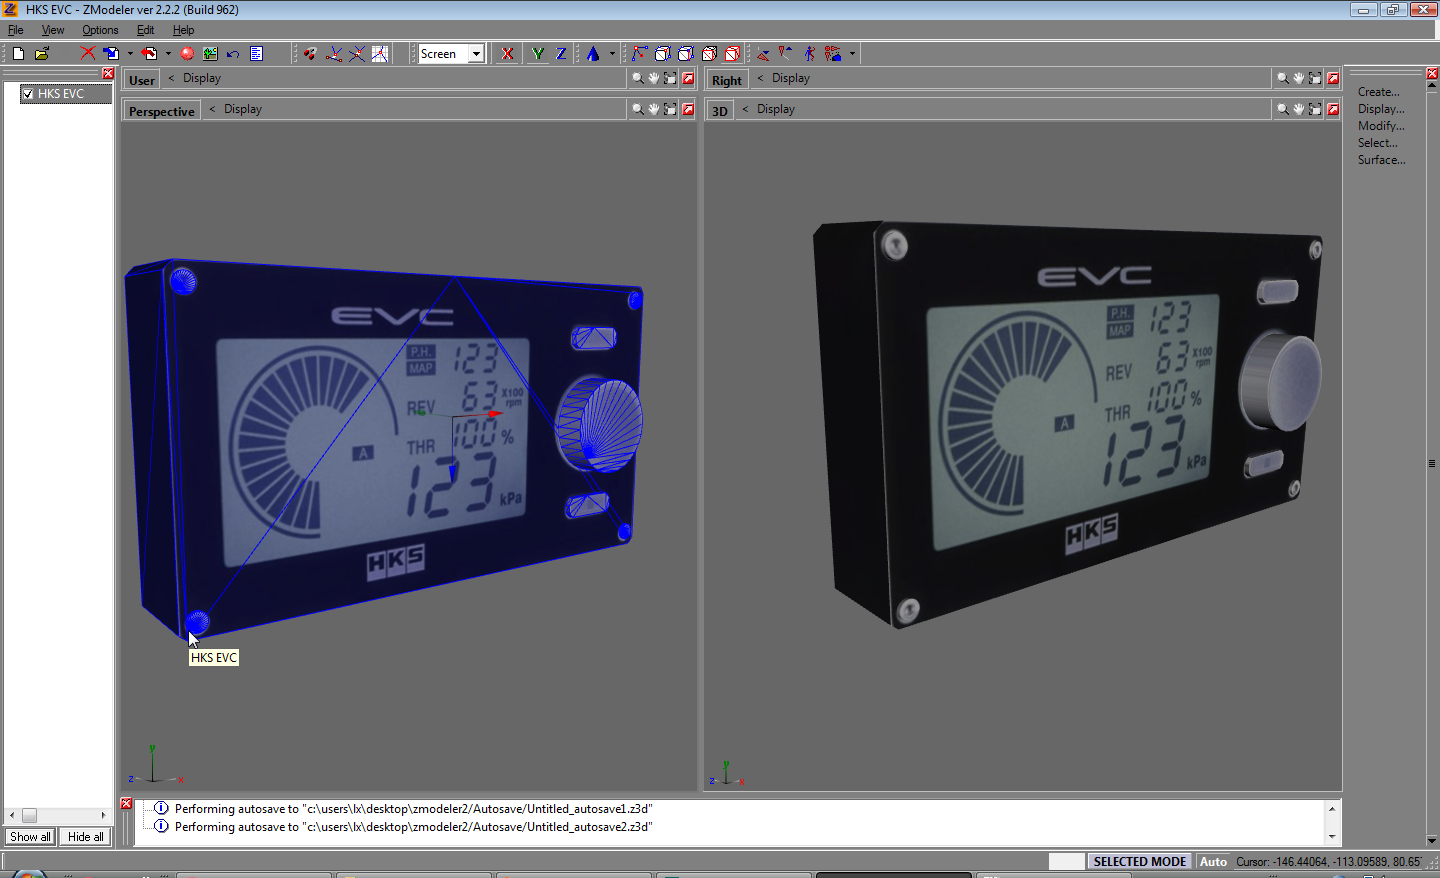
Task: Click the pan hand in Right viewport
Action: click(x=1299, y=78)
